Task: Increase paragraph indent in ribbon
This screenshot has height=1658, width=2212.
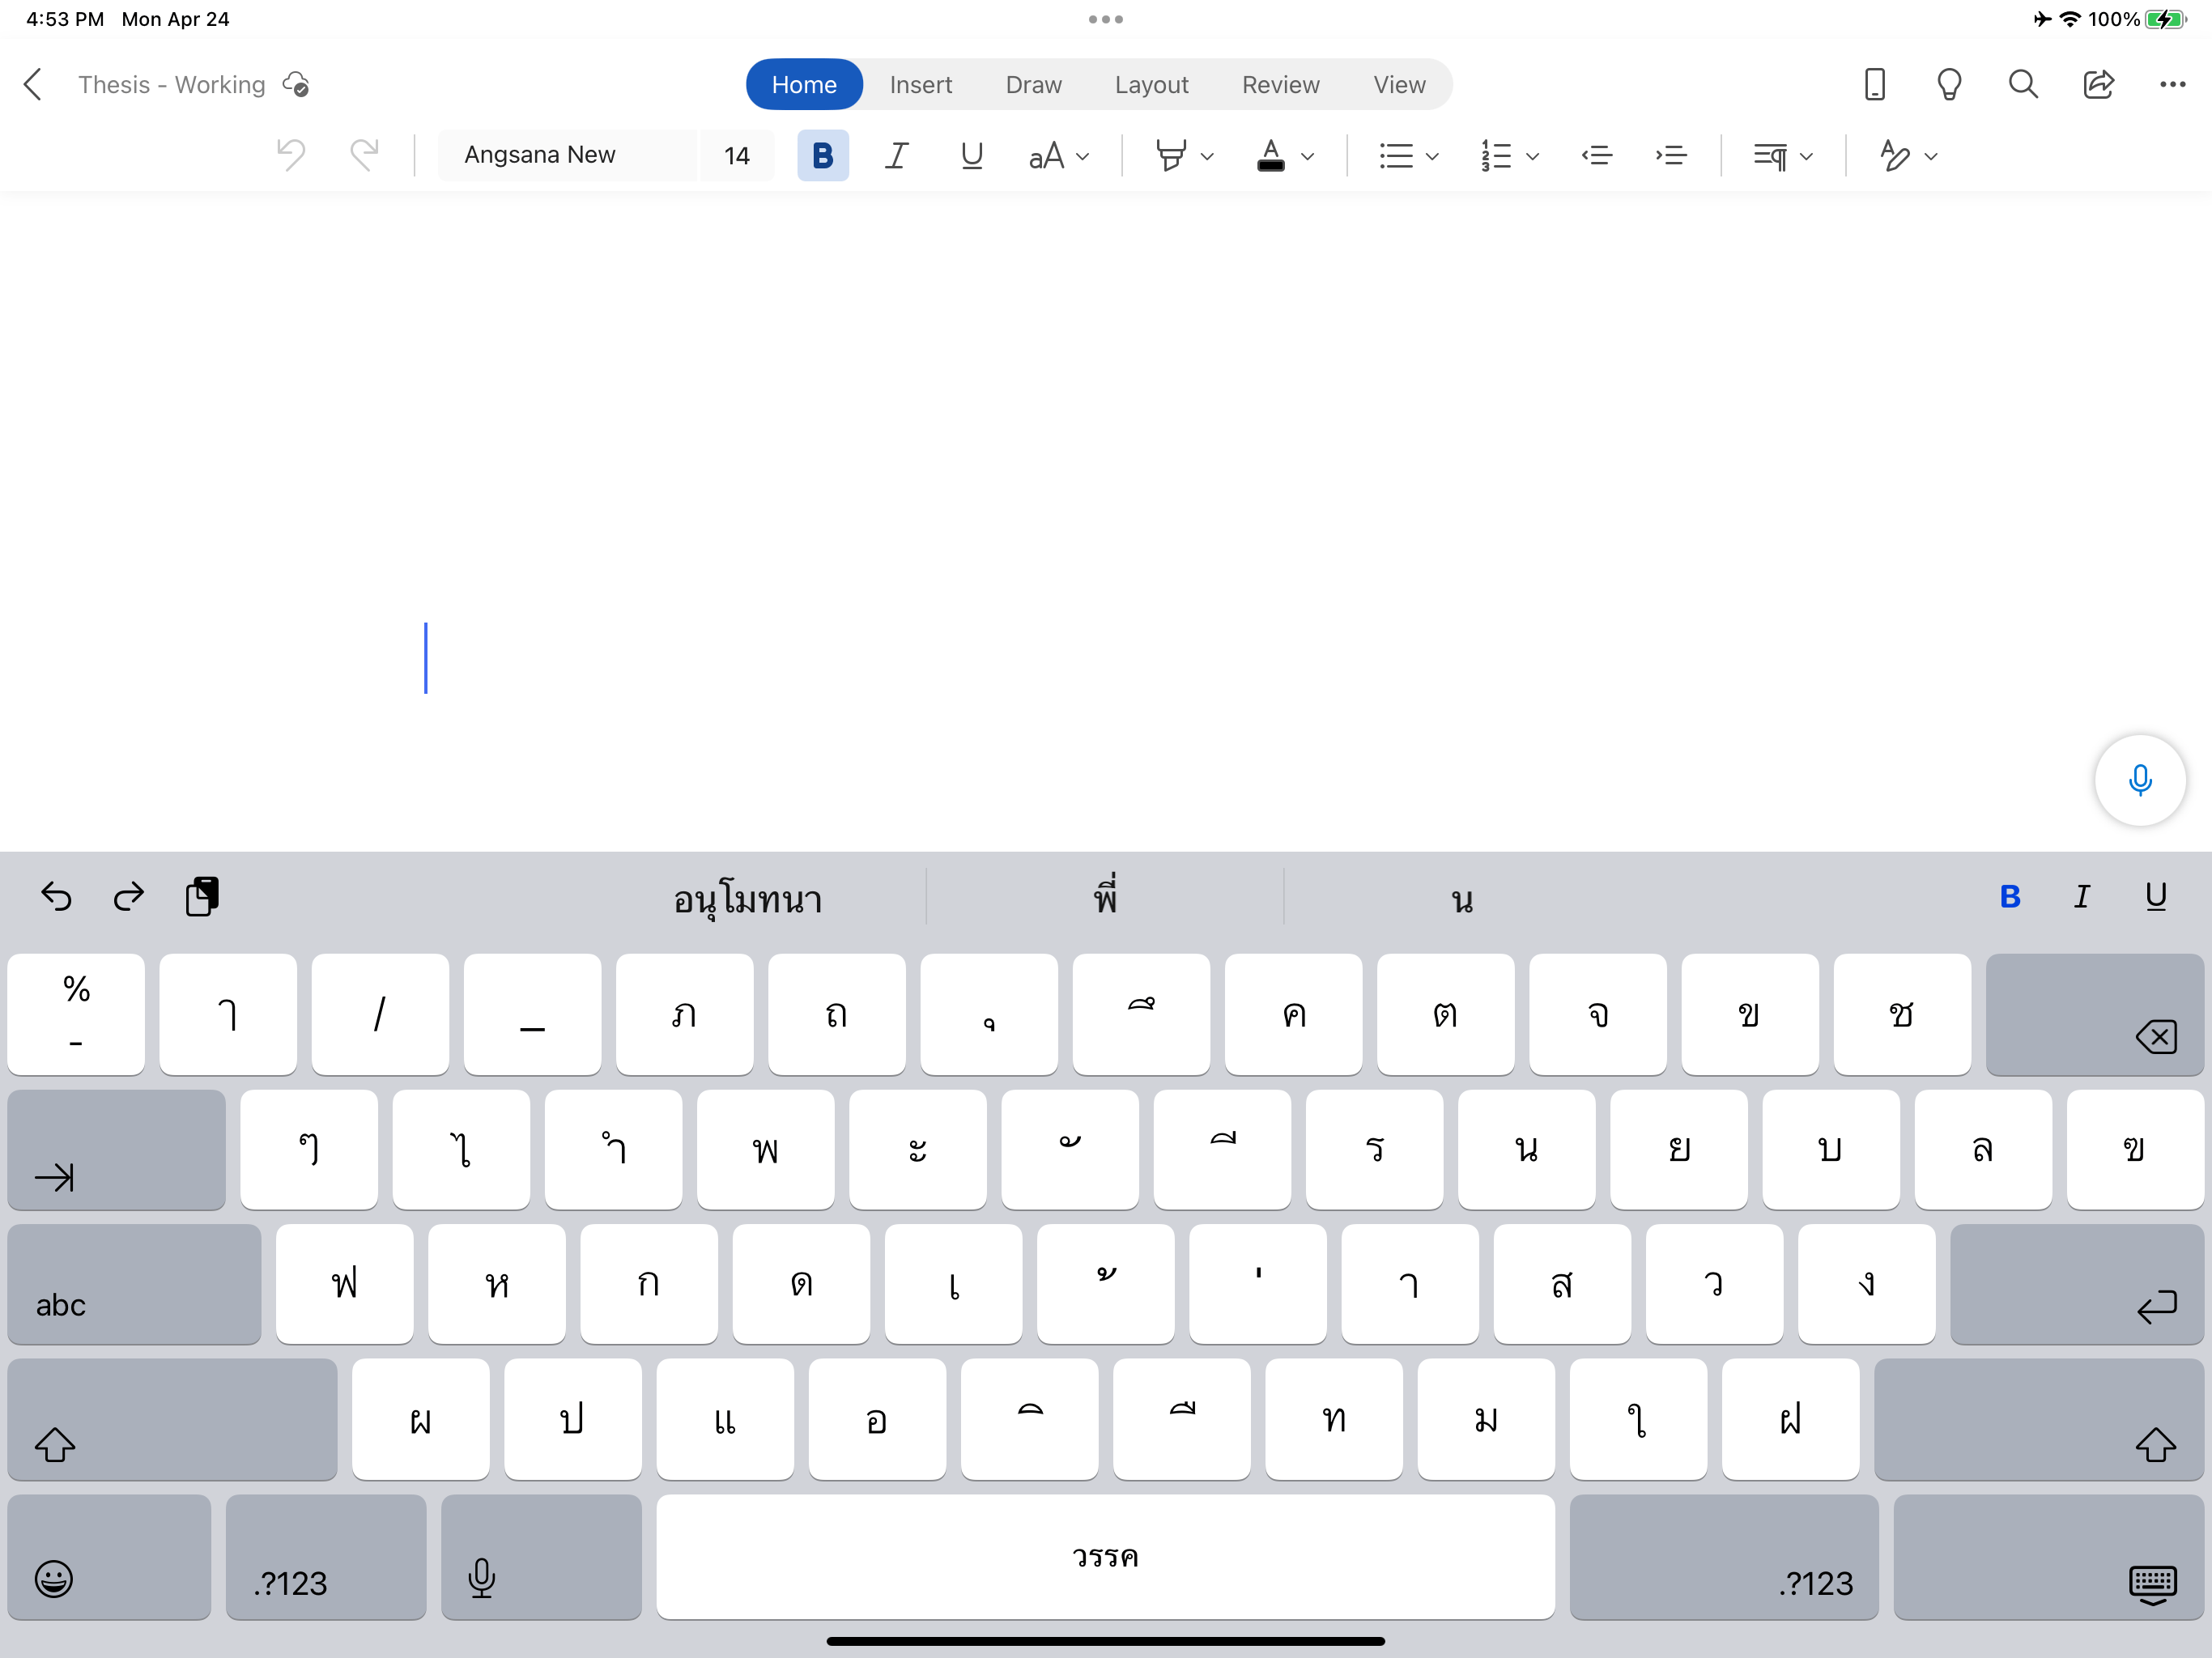Action: [x=1671, y=156]
